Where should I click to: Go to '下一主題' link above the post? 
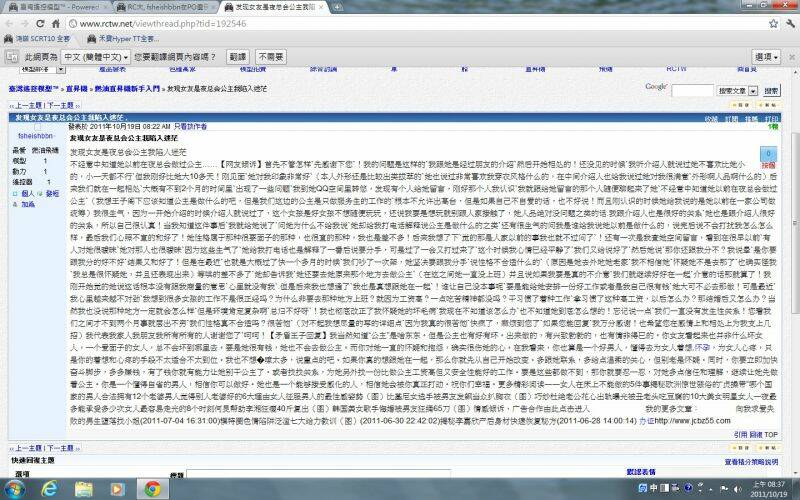[x=60, y=106]
